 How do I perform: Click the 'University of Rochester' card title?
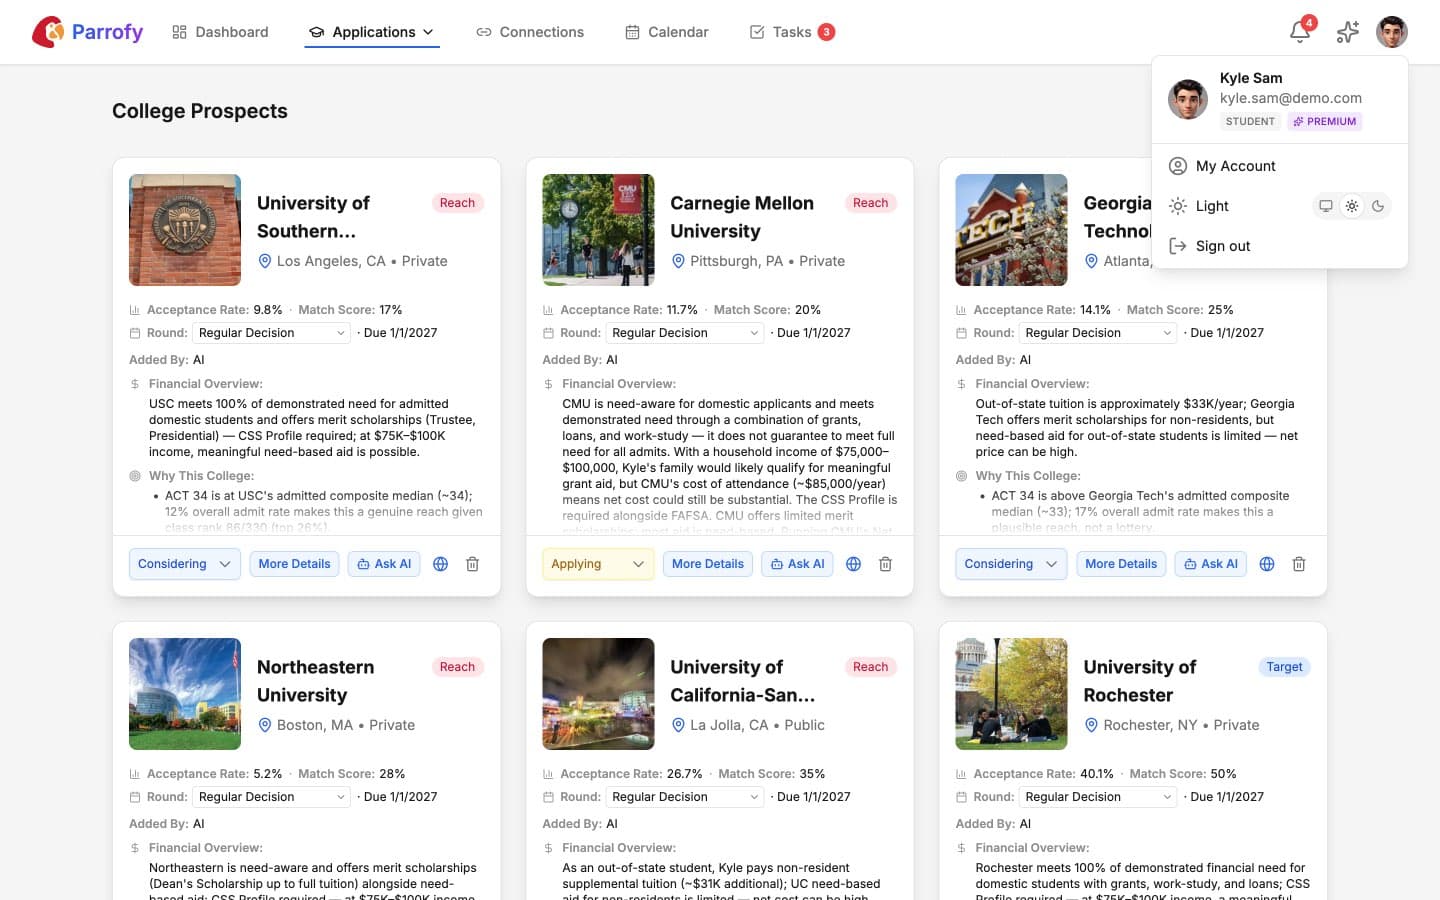(x=1140, y=681)
